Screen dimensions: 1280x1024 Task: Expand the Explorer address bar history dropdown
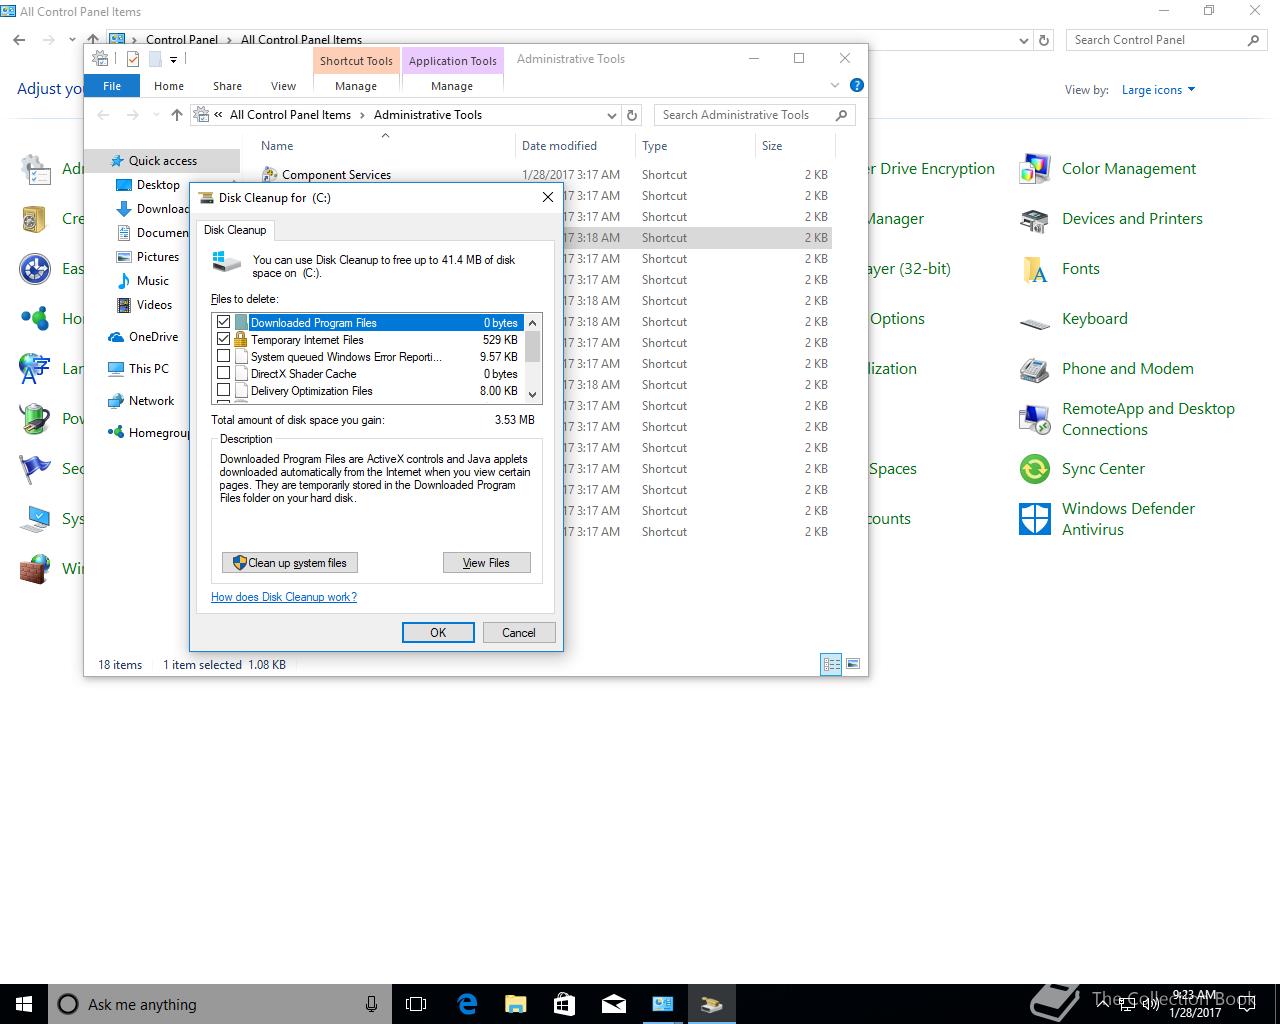click(x=612, y=115)
